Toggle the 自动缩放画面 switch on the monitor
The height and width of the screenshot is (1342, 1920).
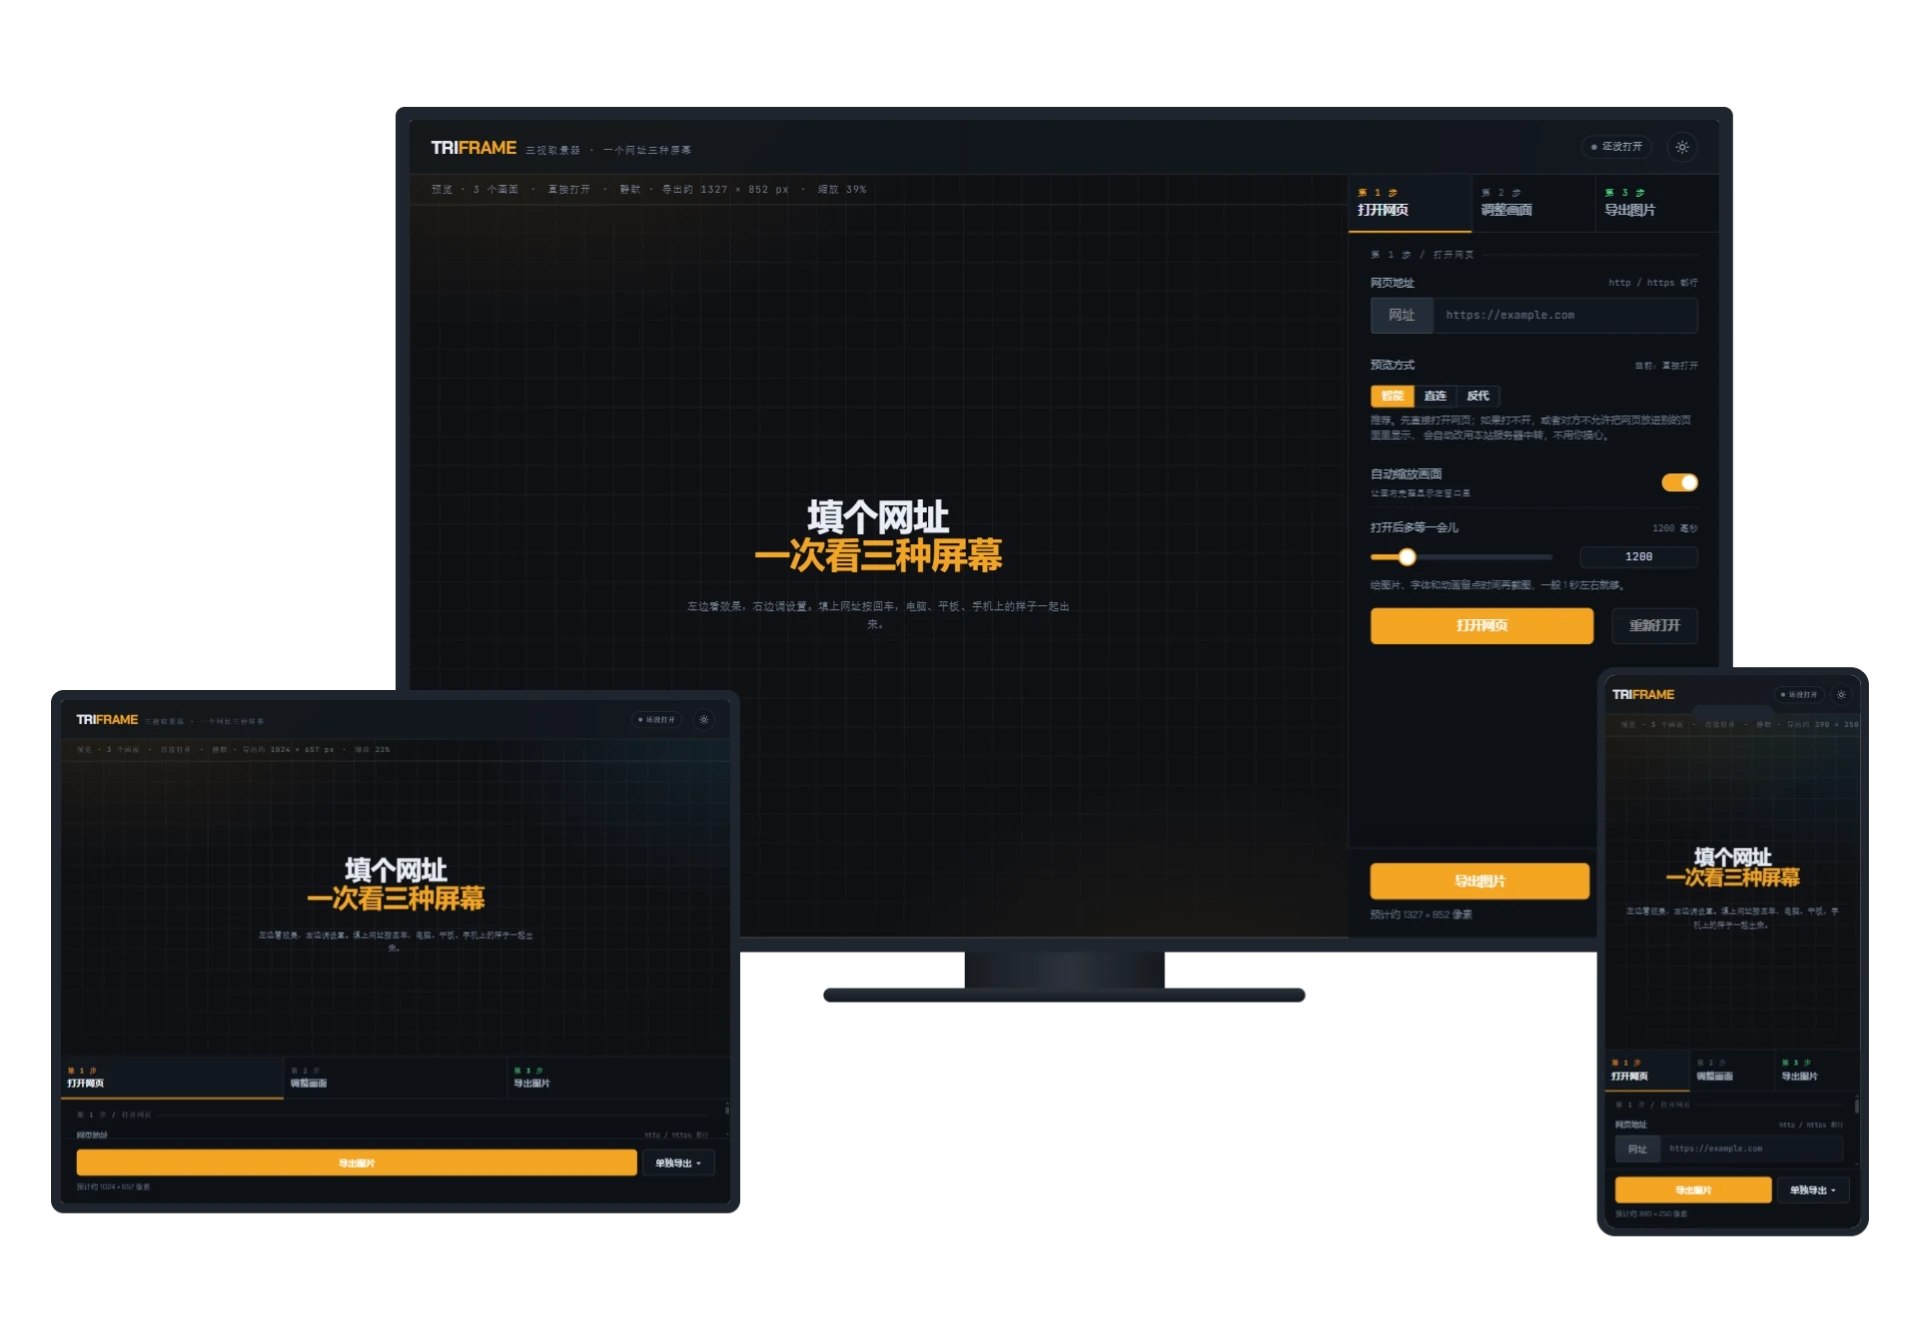1679,483
